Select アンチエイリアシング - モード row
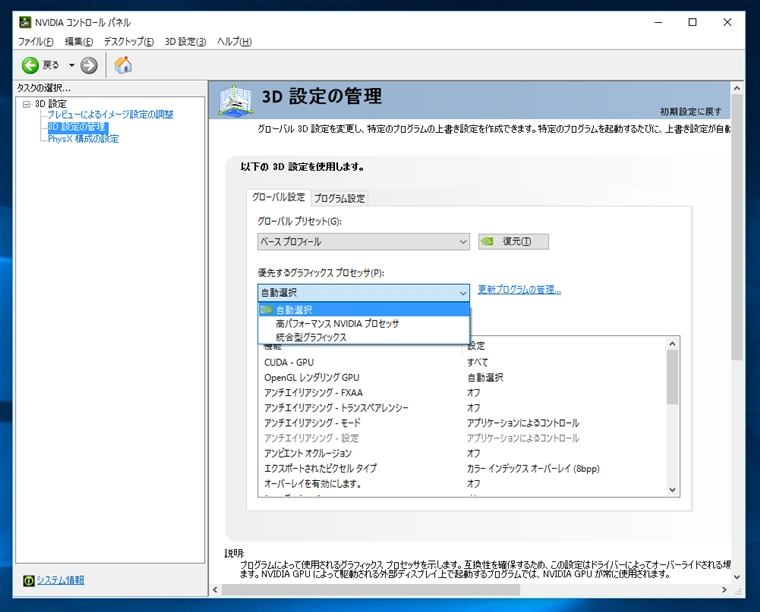 (x=463, y=423)
